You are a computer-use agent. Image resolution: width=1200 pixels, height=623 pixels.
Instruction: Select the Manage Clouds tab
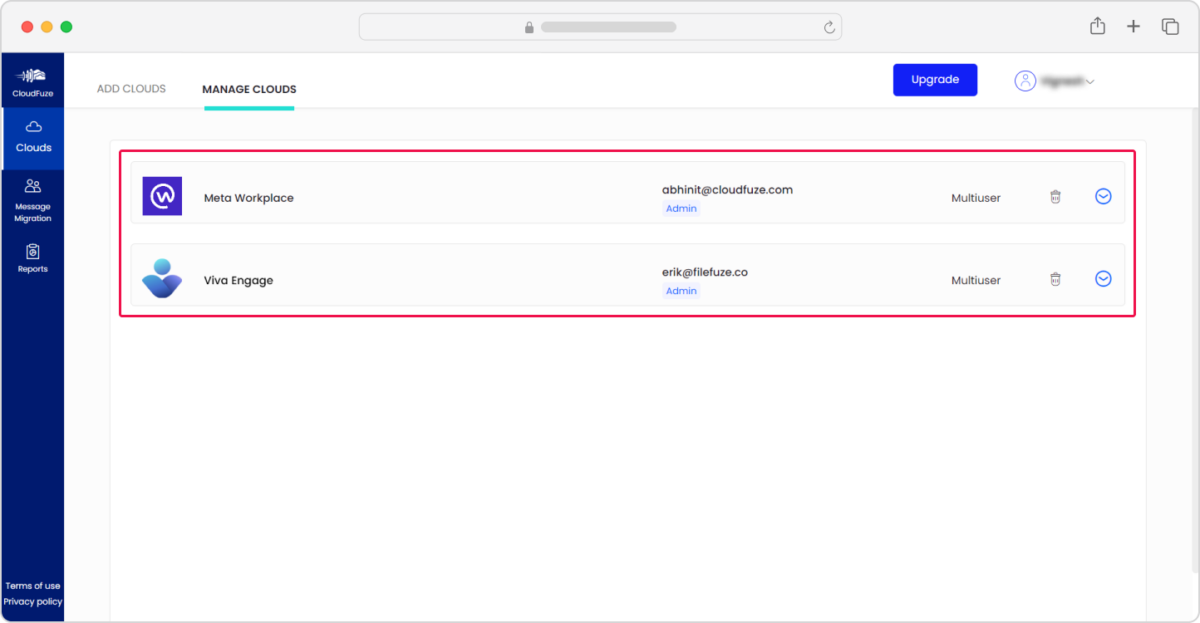point(249,89)
